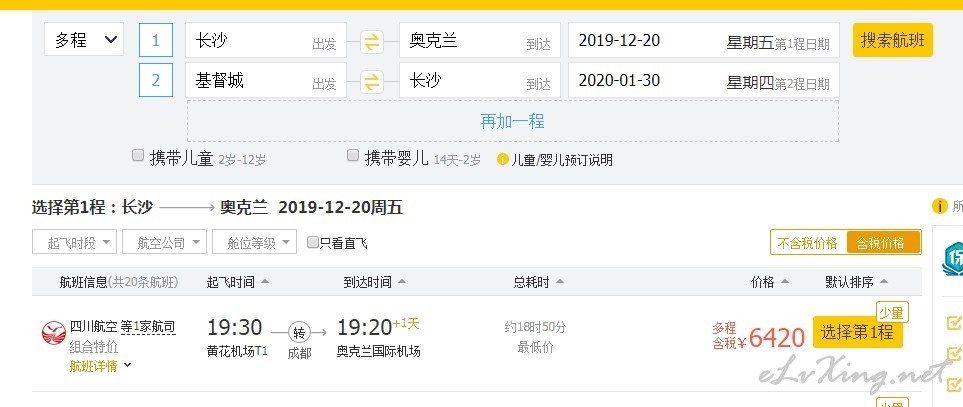963x407 pixels.
Task: Click the 转 transfer circle icon
Action: click(x=299, y=333)
